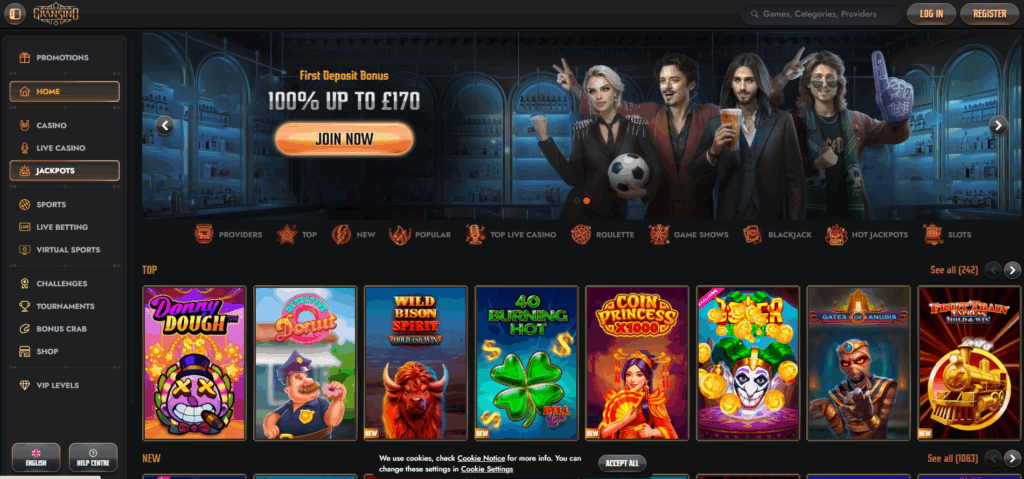Accept all cookies
Viewport: 1024px width, 479px height.
coord(622,463)
